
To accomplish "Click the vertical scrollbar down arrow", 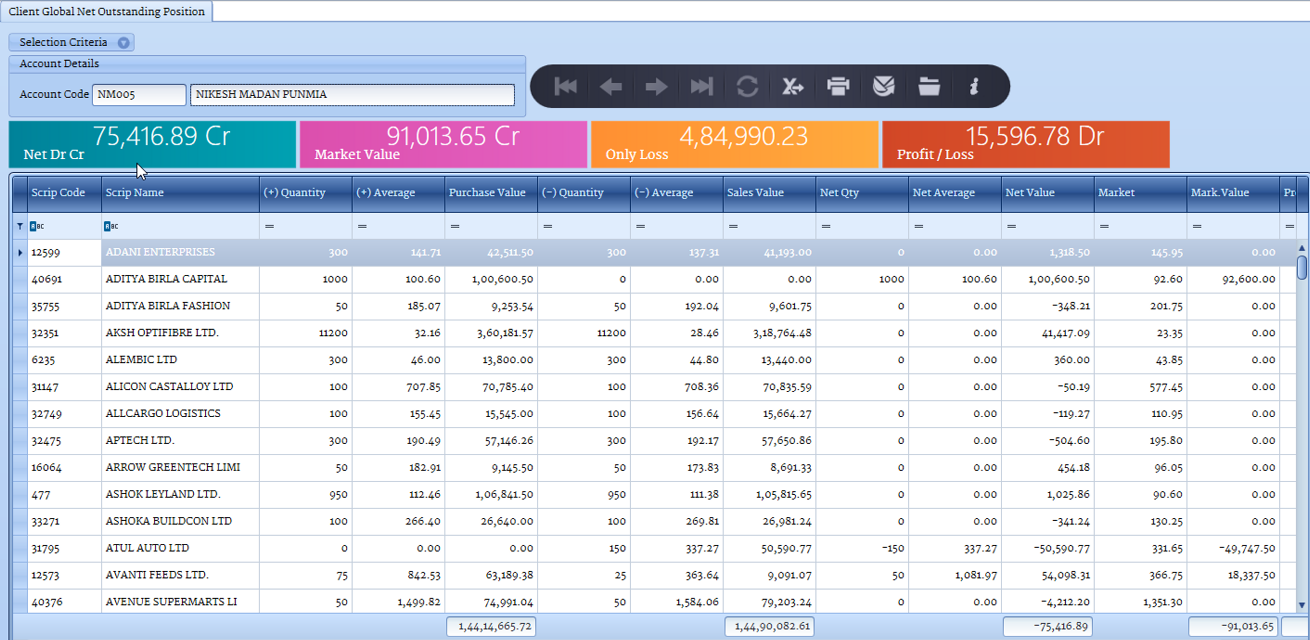I will [x=1301, y=605].
